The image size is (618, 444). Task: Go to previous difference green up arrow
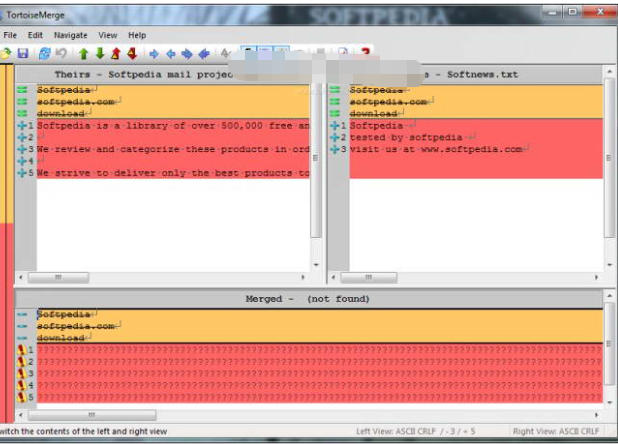pyautogui.click(x=83, y=53)
